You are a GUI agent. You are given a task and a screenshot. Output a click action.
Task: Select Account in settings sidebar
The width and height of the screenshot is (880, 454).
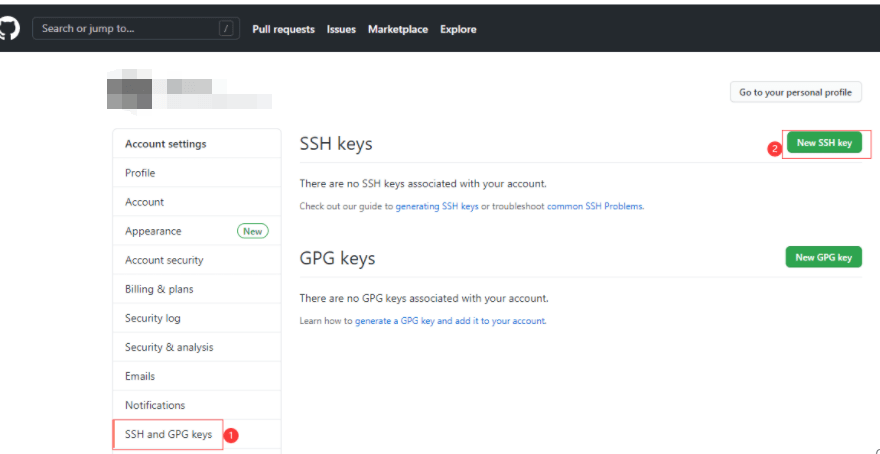(x=196, y=202)
